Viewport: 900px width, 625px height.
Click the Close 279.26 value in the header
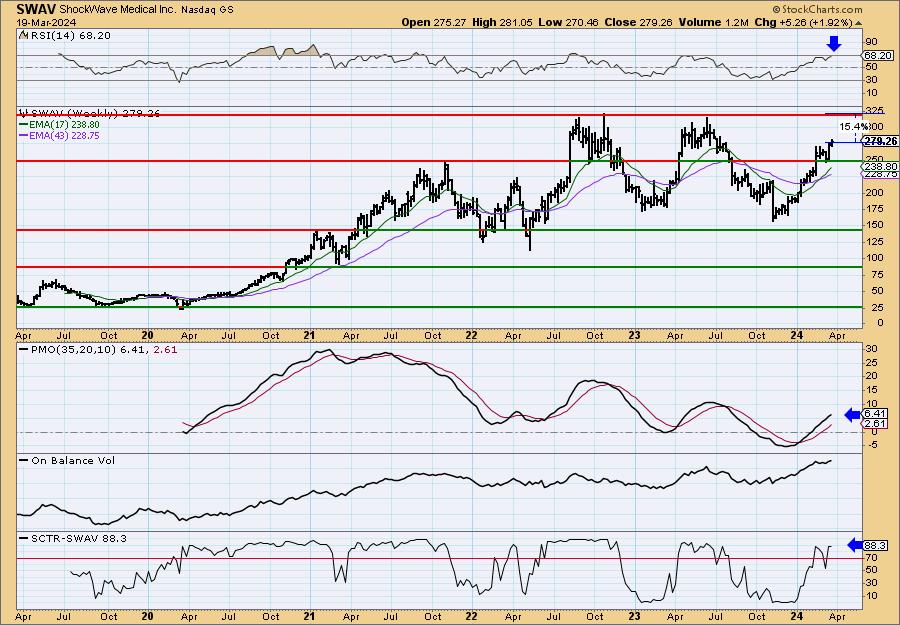point(638,22)
